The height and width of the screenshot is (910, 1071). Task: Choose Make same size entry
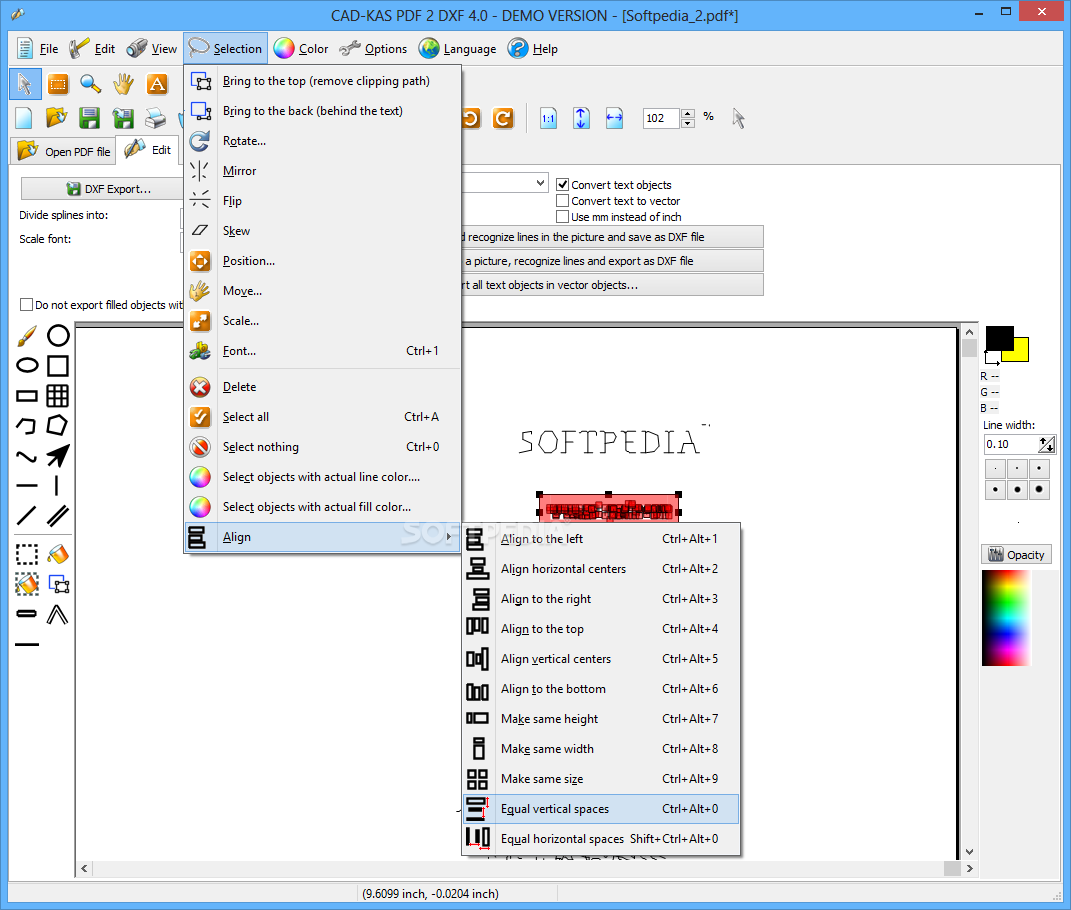600,779
